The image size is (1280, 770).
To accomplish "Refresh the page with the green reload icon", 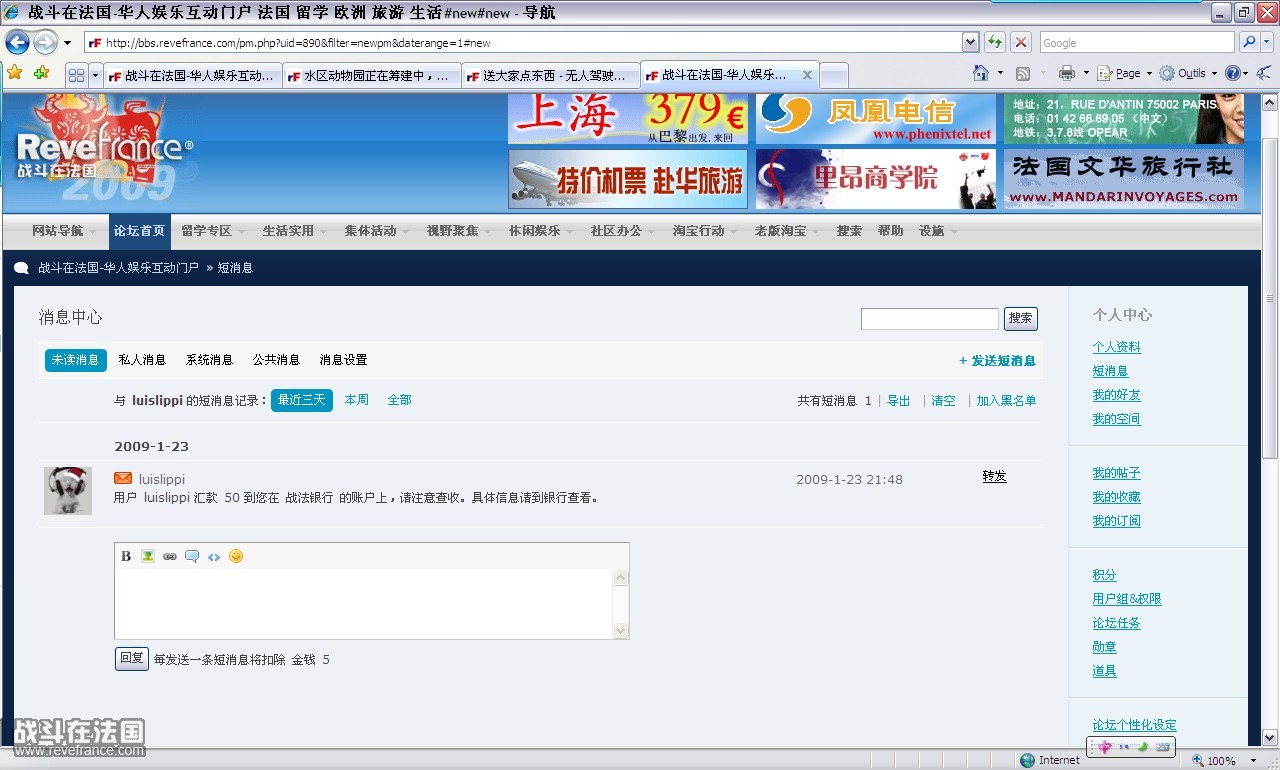I will click(995, 43).
